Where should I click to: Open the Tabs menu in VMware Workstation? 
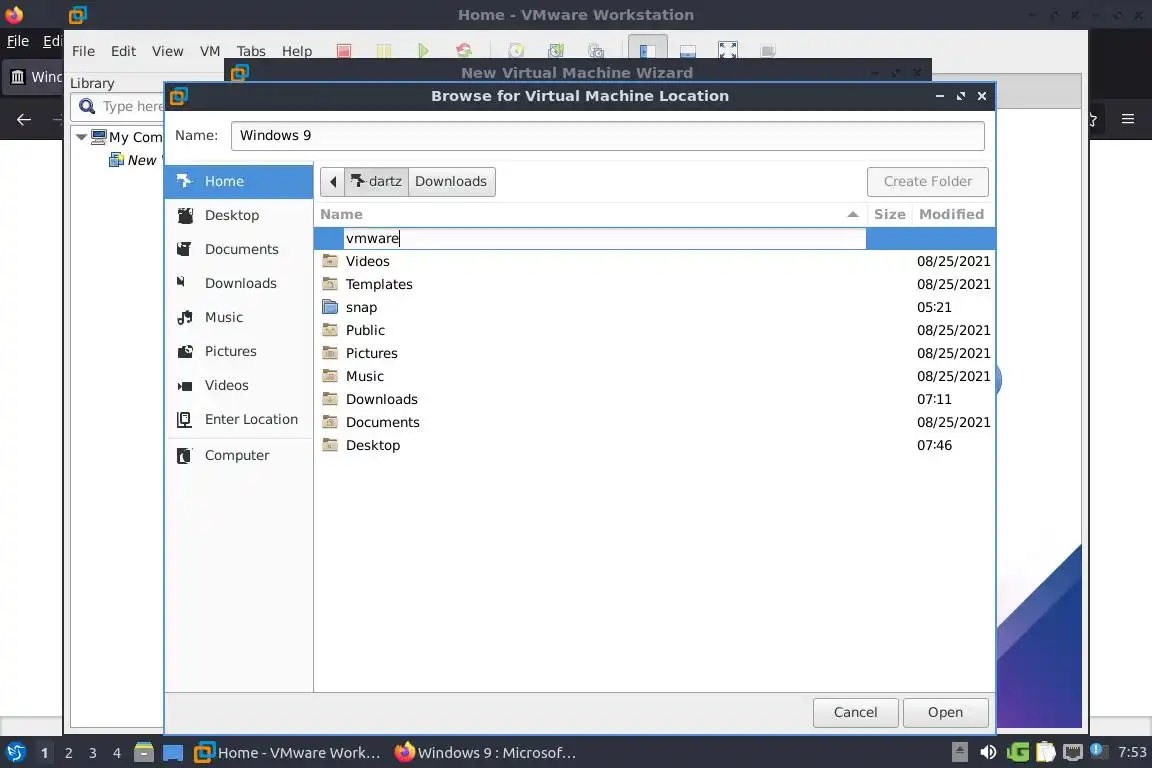click(251, 51)
